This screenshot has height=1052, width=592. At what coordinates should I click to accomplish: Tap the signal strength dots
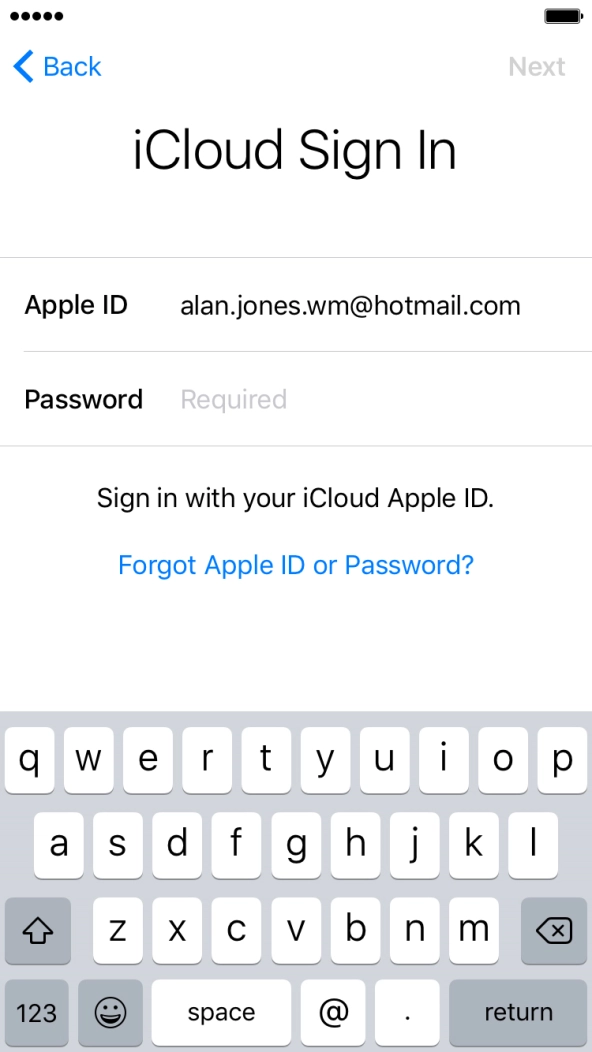pyautogui.click(x=37, y=16)
